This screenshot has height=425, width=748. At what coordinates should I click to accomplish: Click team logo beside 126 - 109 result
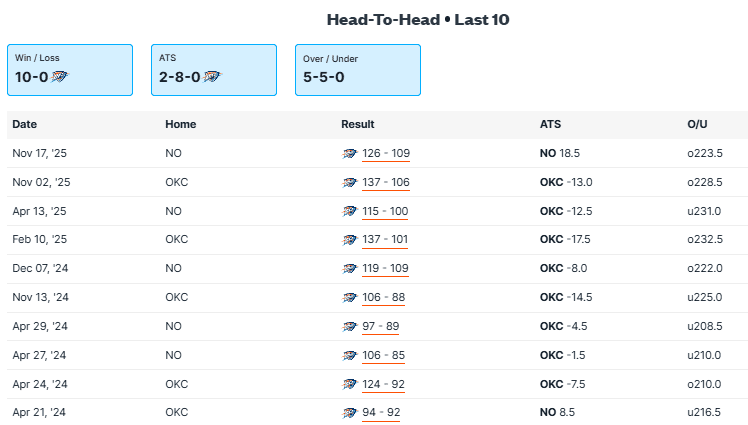tap(349, 154)
